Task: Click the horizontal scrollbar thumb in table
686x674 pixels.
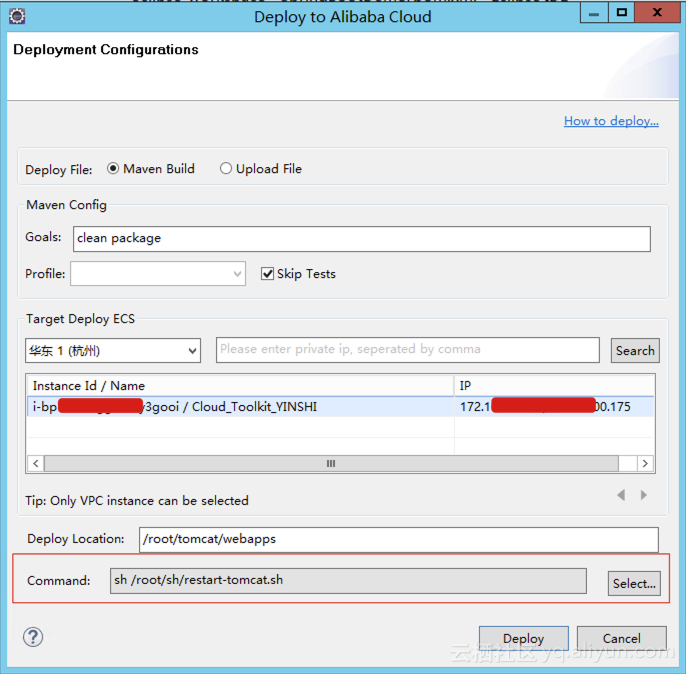Action: 331,464
